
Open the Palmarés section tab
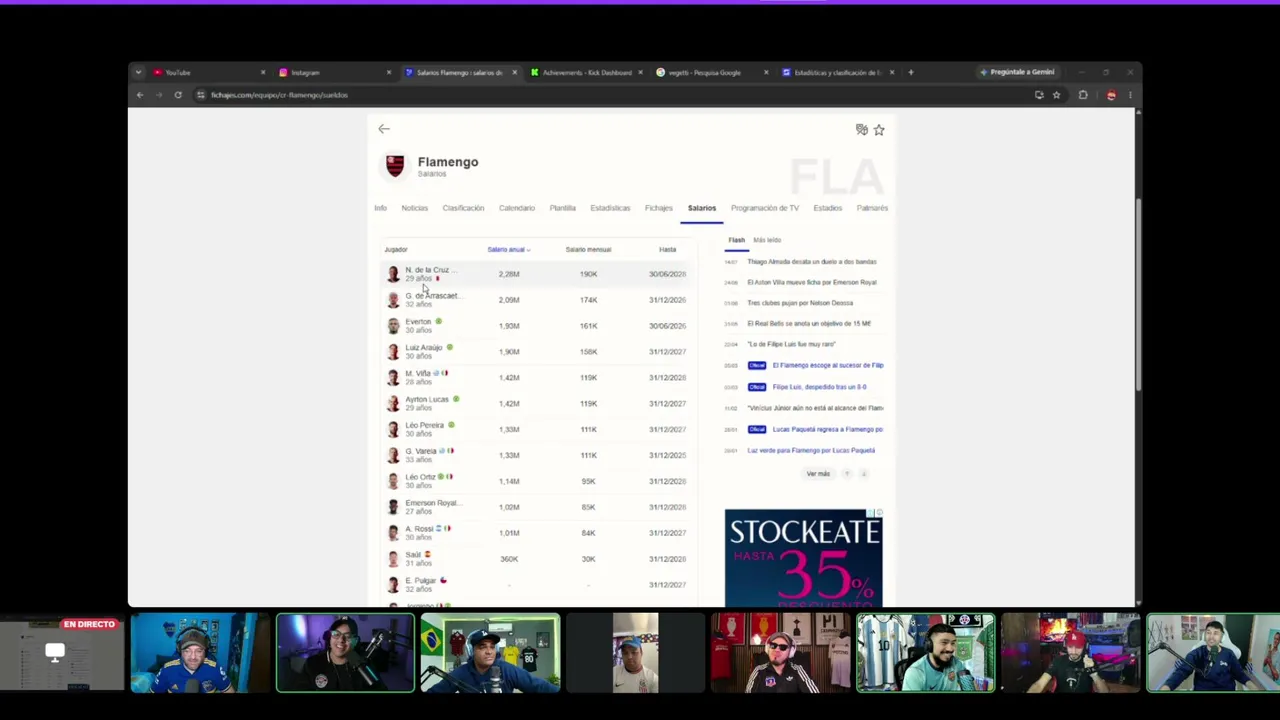pos(872,208)
